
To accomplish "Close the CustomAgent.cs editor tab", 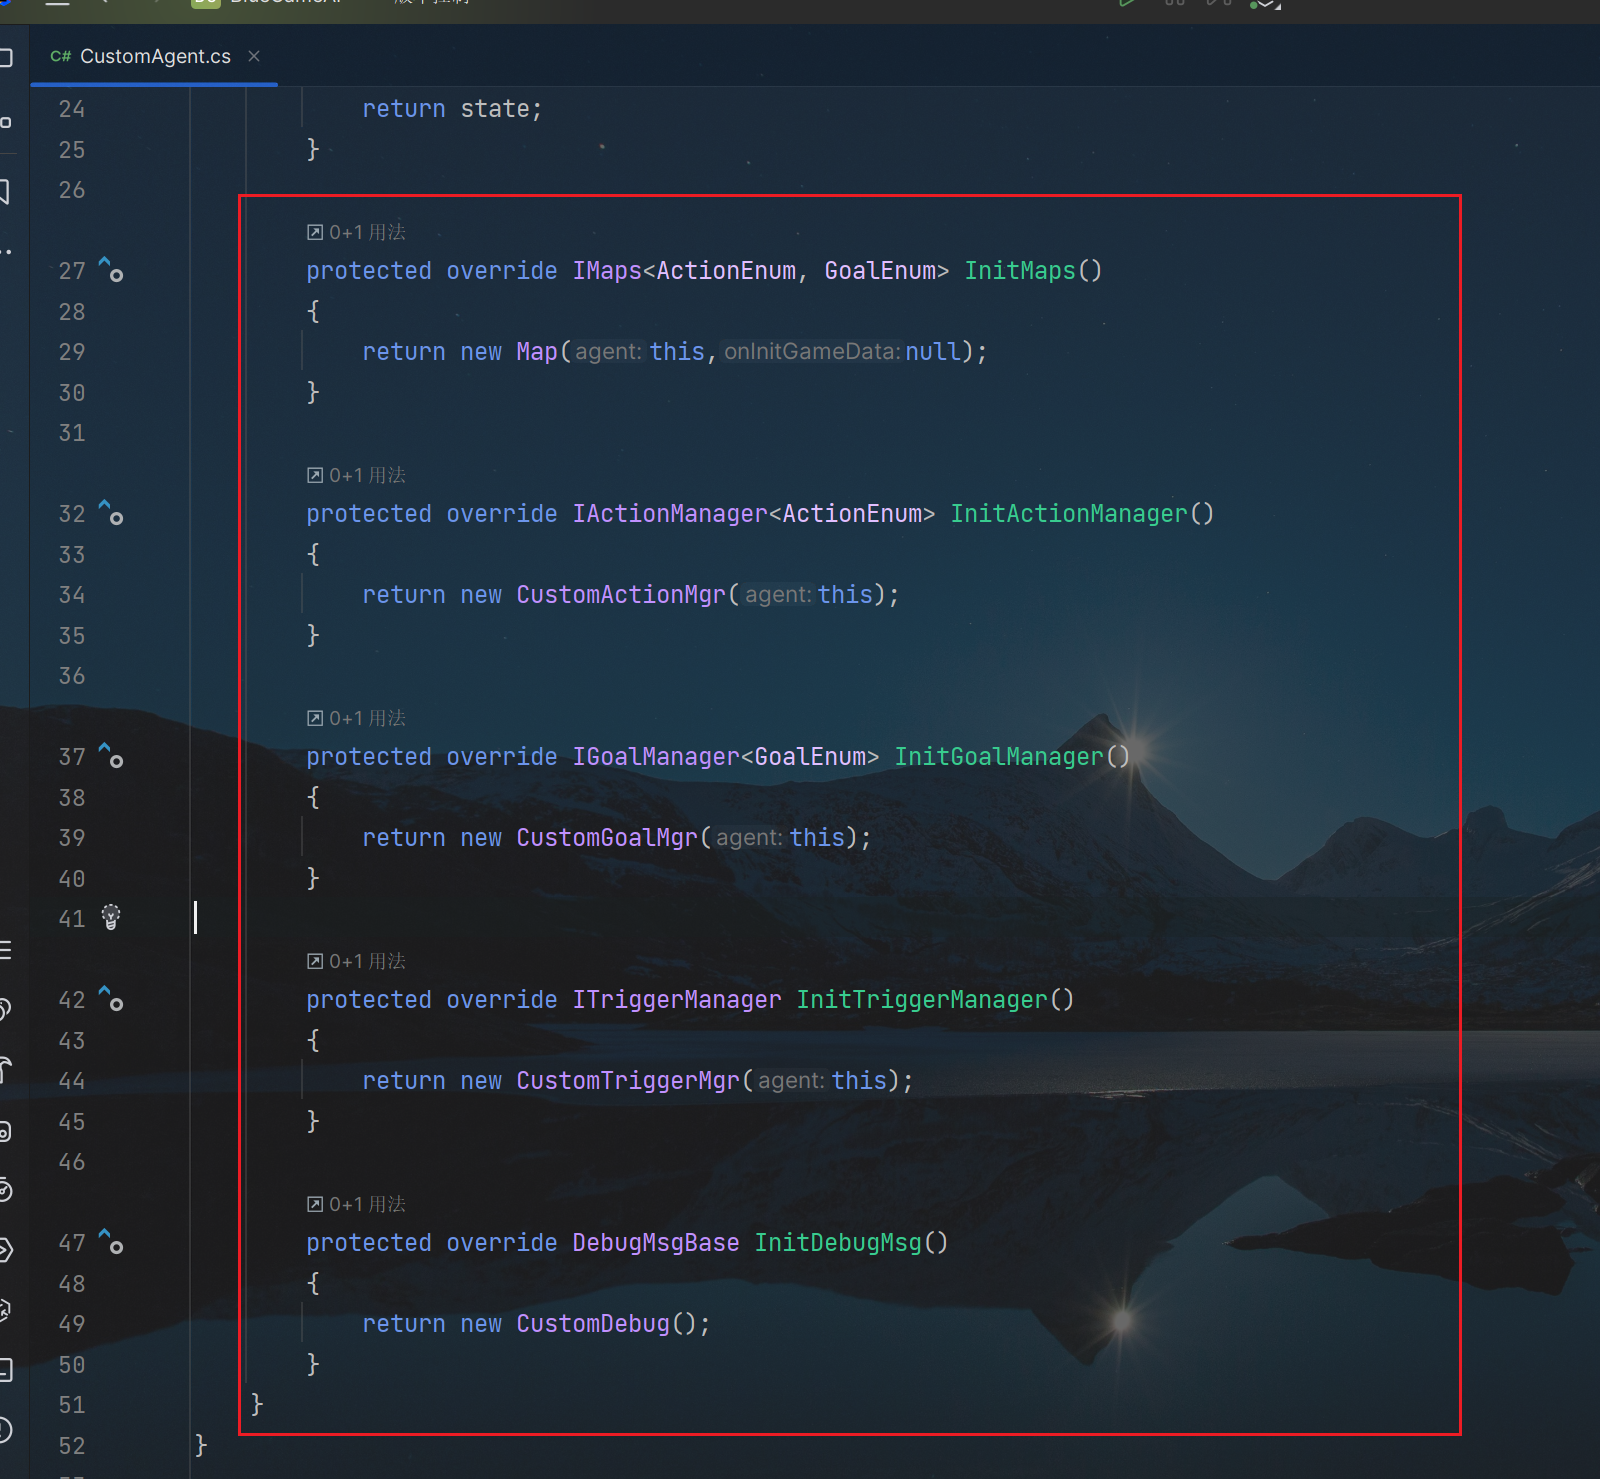I will point(254,56).
